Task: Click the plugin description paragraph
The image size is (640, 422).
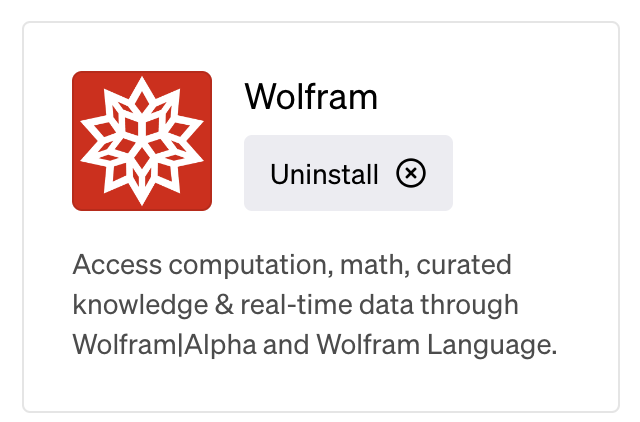Action: coord(315,305)
